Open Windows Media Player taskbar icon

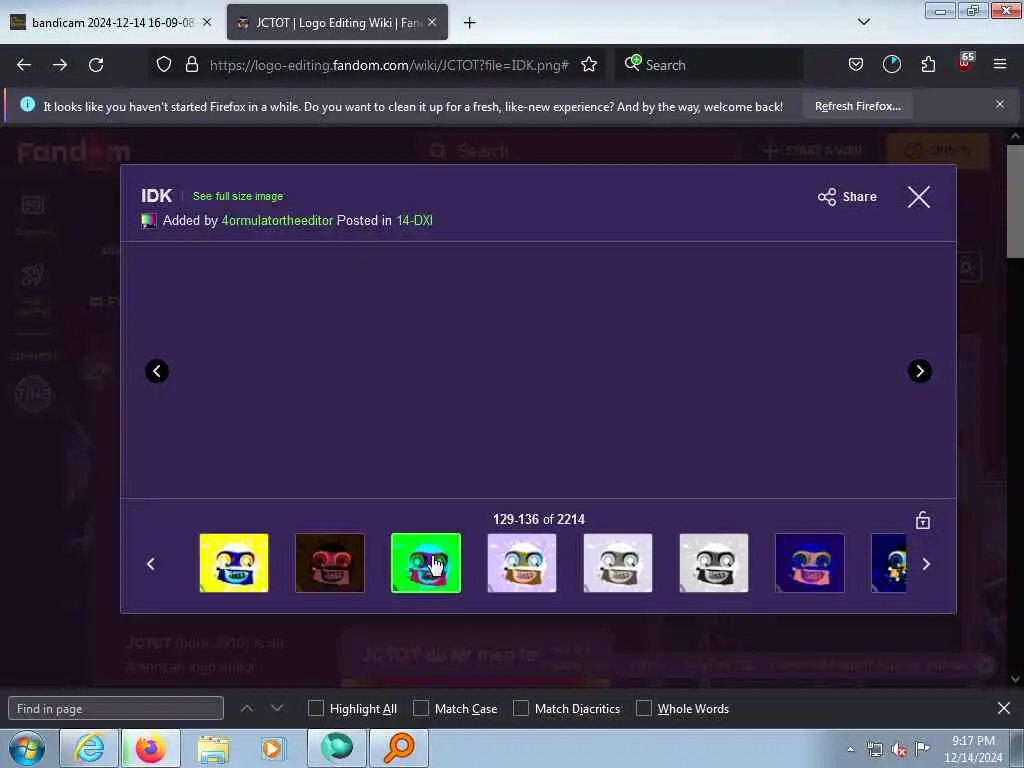coord(272,748)
